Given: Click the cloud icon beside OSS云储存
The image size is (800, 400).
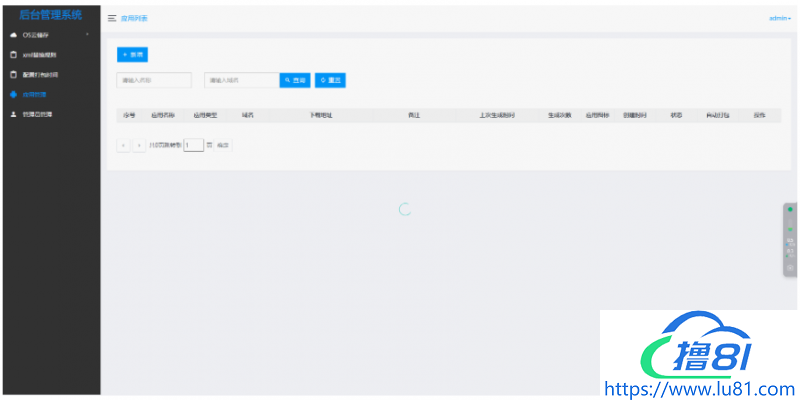Looking at the screenshot, I should coord(13,35).
